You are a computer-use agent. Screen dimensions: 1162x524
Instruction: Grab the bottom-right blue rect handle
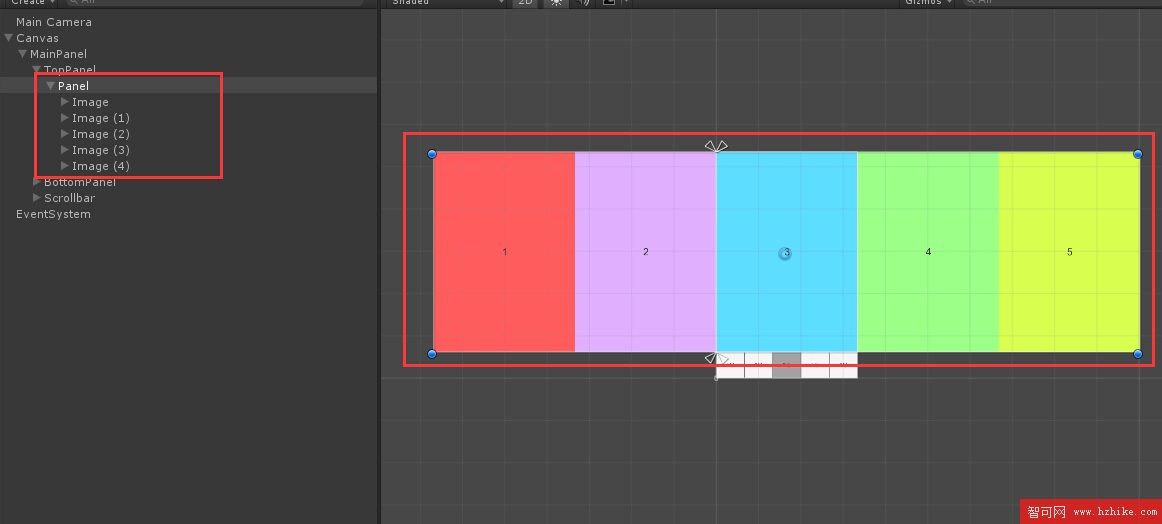[x=1138, y=354]
